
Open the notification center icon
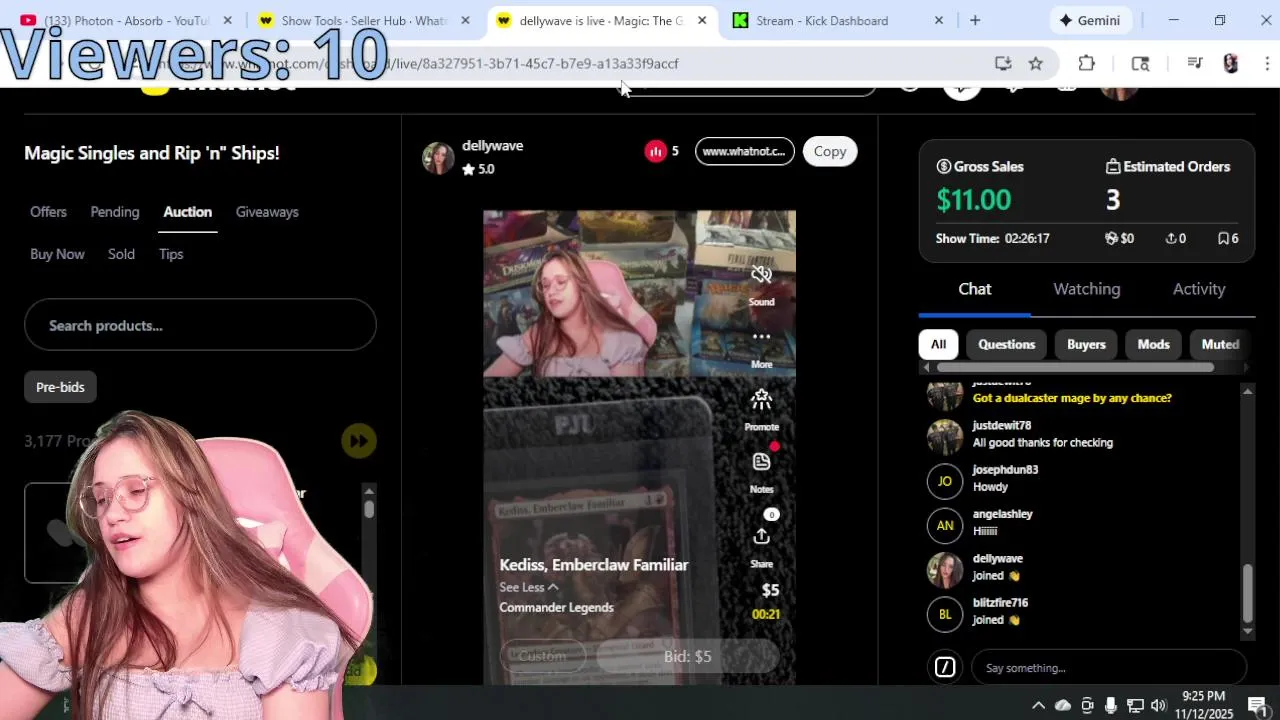1258,705
